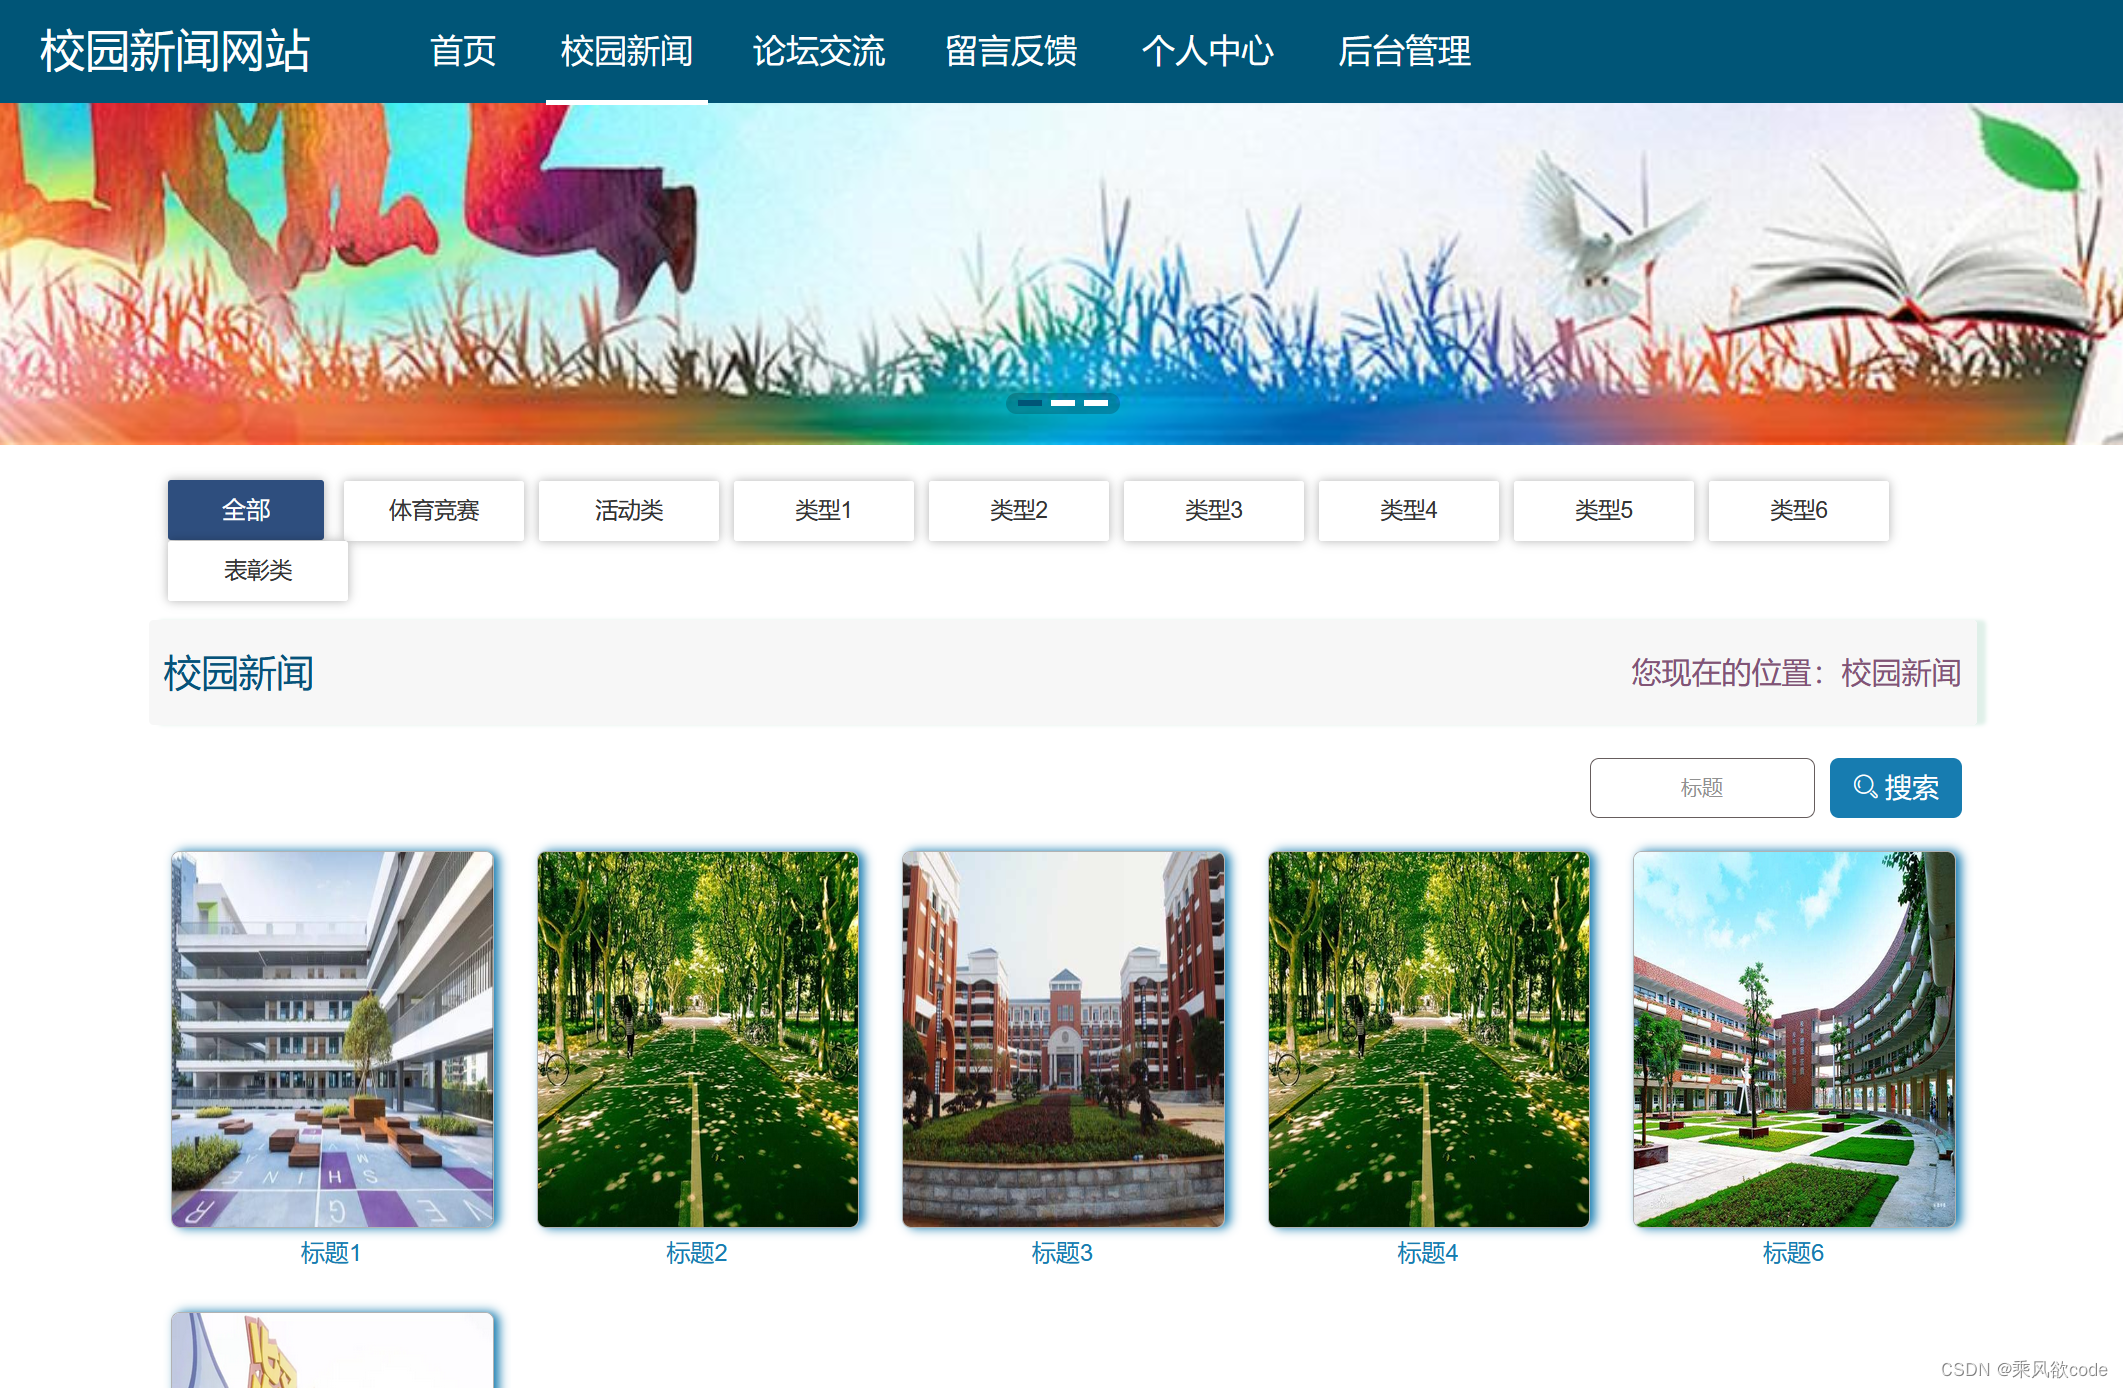Image resolution: width=2123 pixels, height=1388 pixels.
Task: Click the 搜索 search button
Action: click(1895, 787)
